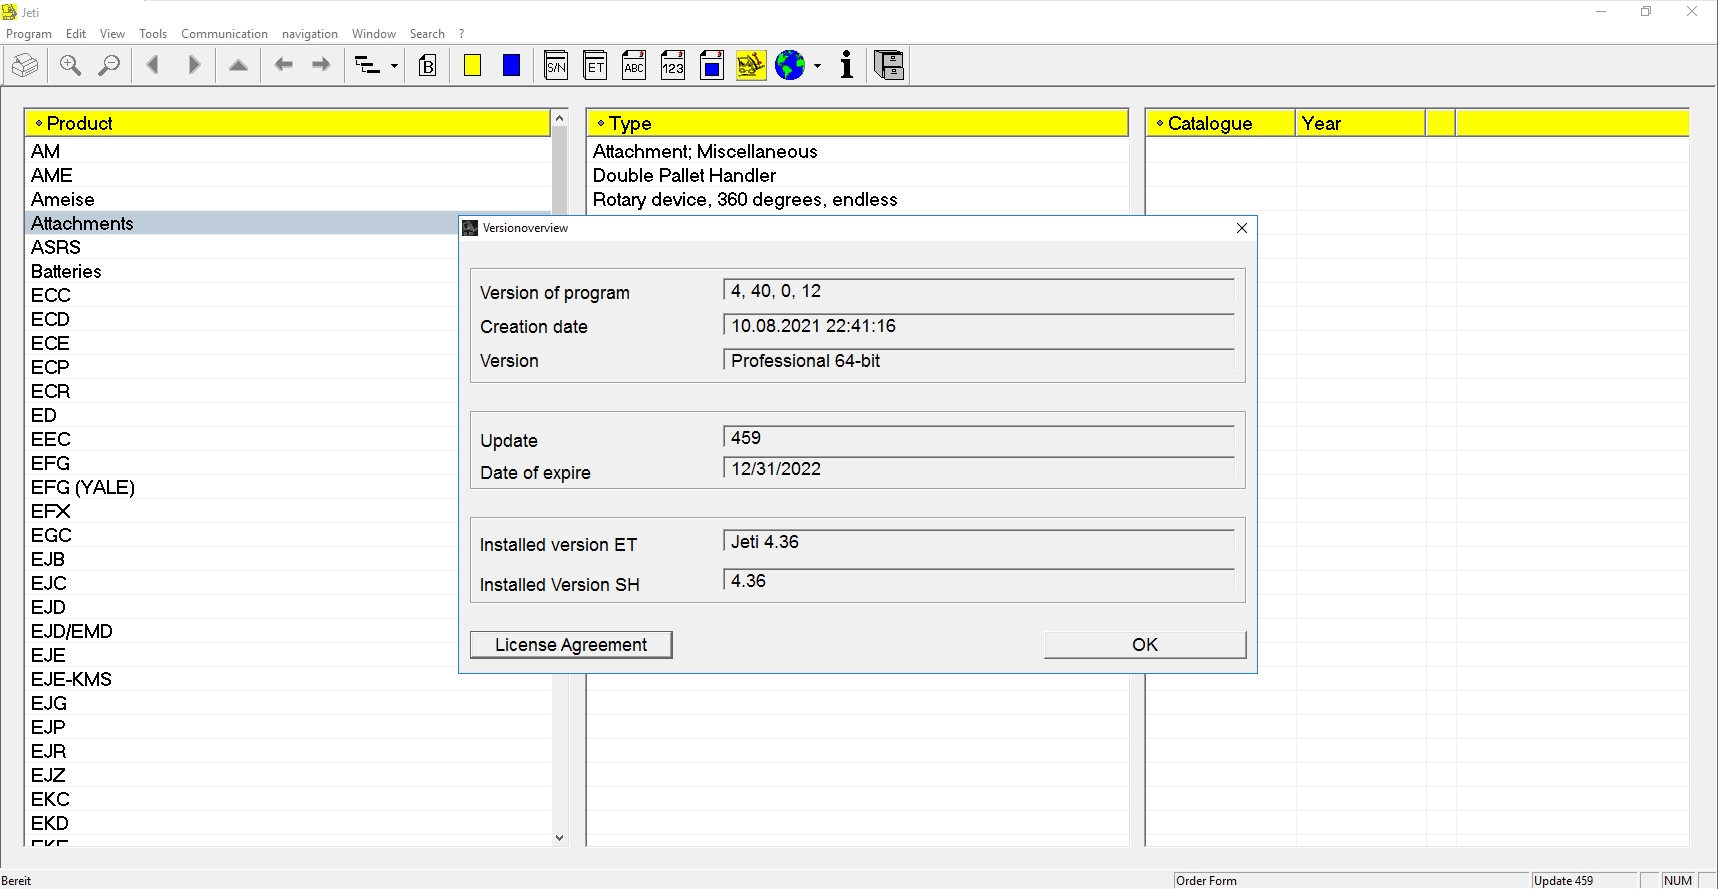Open the Program menu
Viewport: 1718px width, 889px height.
point(29,34)
